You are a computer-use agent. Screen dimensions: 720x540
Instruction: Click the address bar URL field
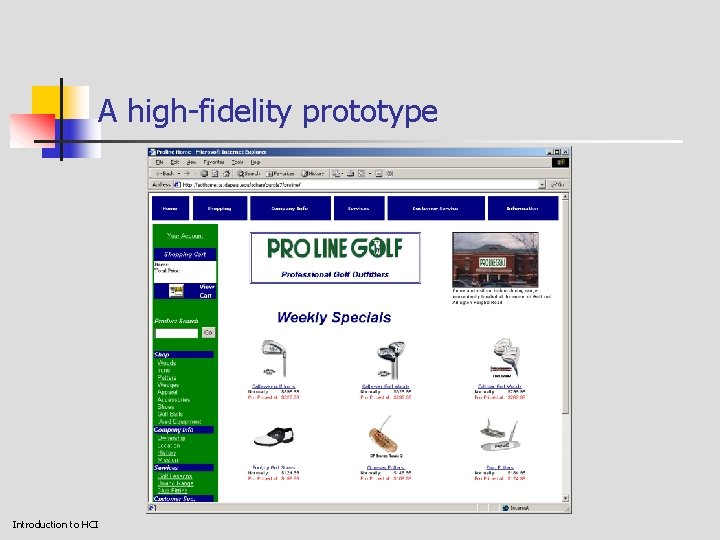[360, 185]
